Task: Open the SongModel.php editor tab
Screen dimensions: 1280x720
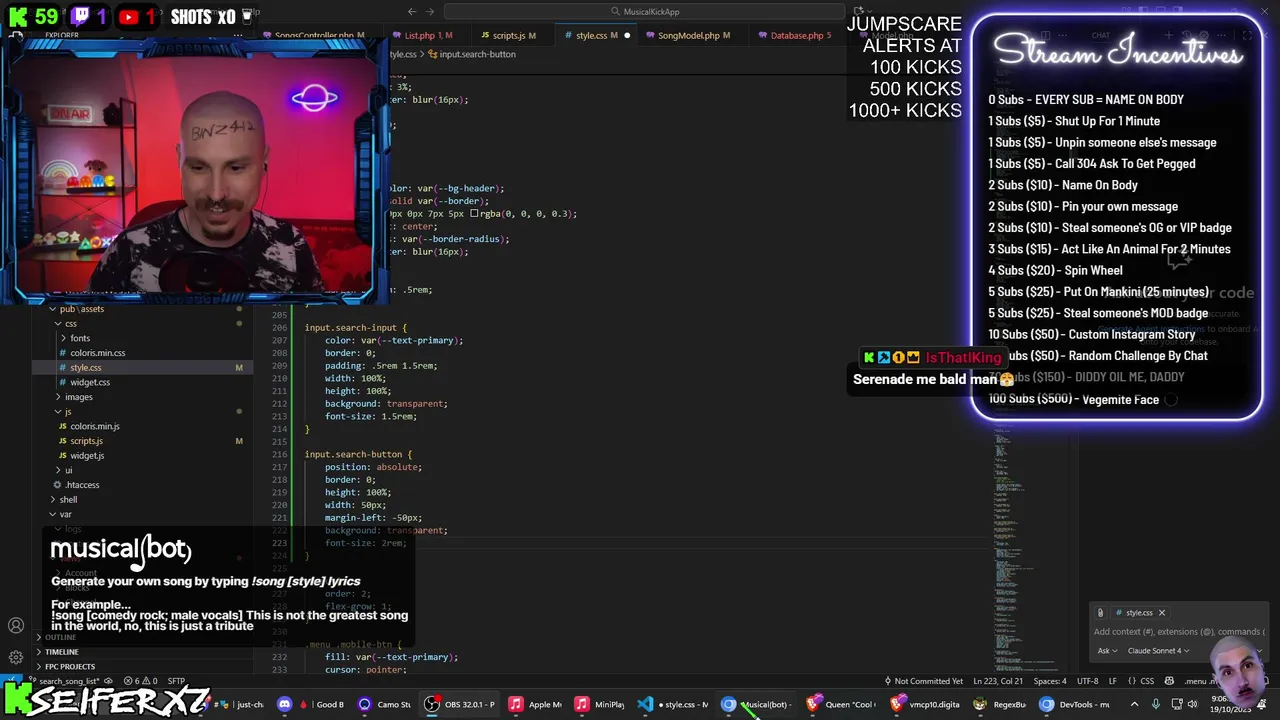Action: pyautogui.click(x=692, y=35)
